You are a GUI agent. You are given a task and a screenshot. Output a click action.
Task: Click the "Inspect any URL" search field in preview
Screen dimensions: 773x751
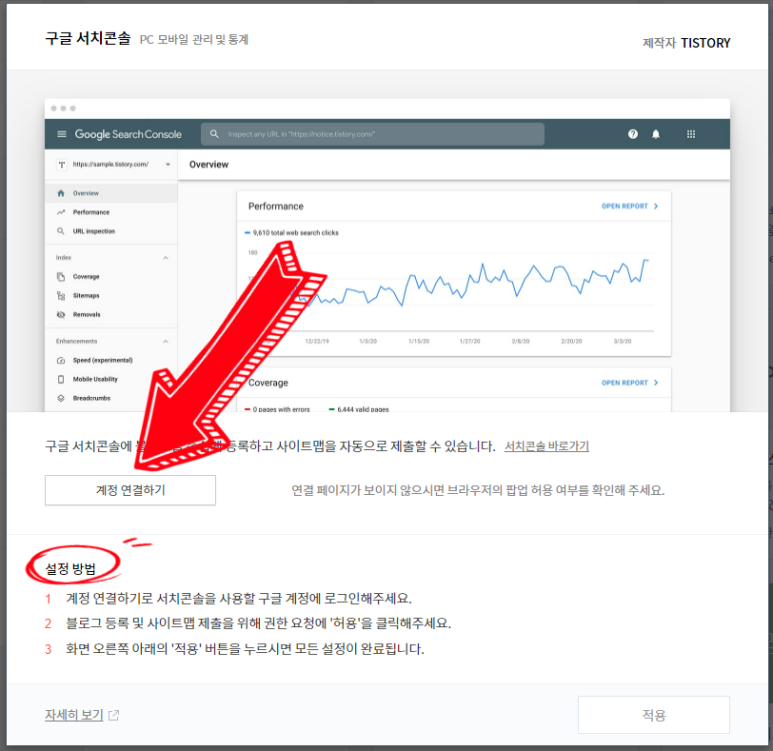pyautogui.click(x=373, y=134)
